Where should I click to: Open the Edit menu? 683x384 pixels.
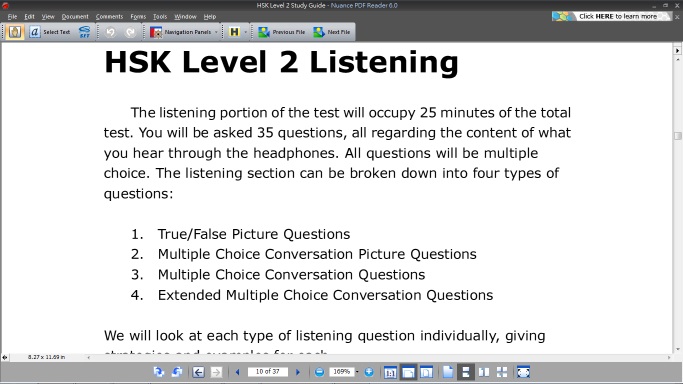pyautogui.click(x=29, y=17)
